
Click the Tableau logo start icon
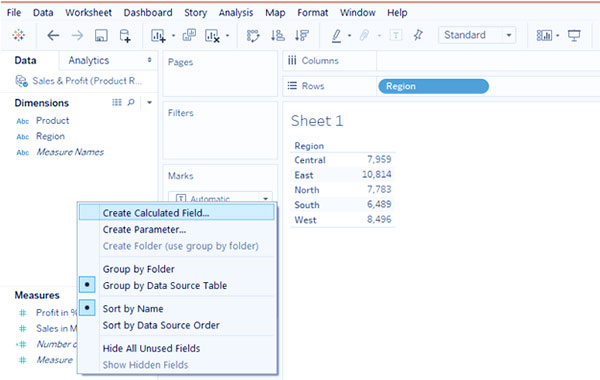(18, 35)
